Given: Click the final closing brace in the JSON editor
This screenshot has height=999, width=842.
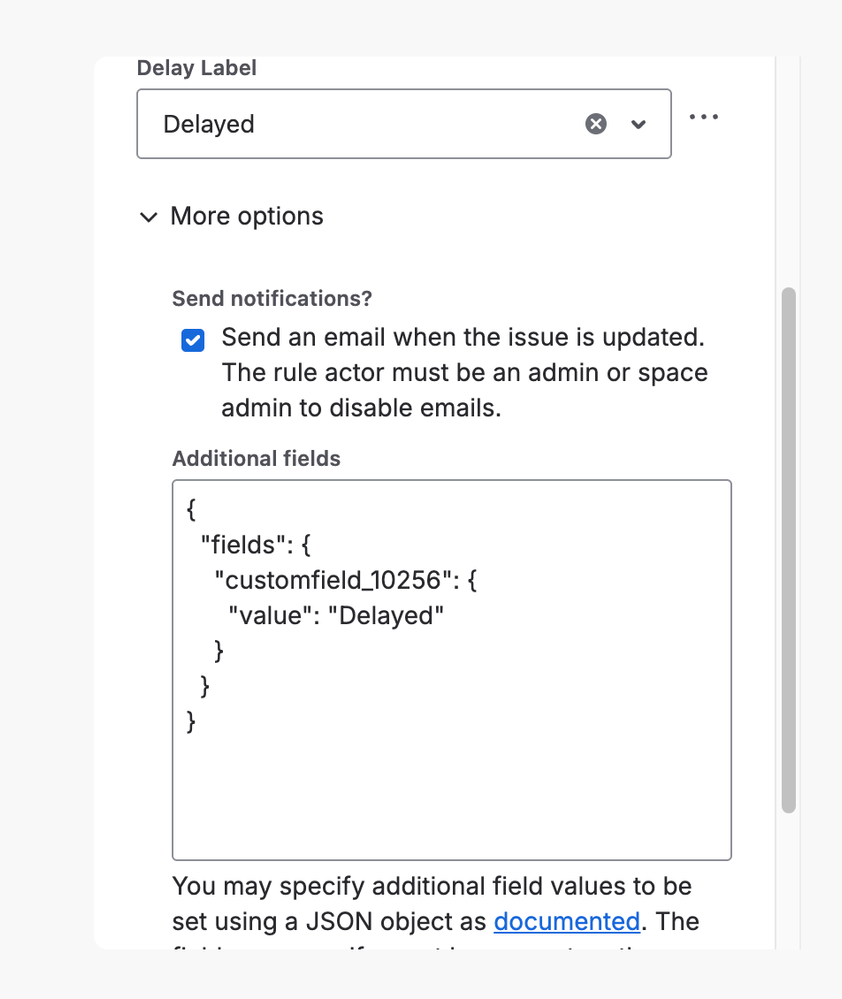Looking at the screenshot, I should (192, 720).
